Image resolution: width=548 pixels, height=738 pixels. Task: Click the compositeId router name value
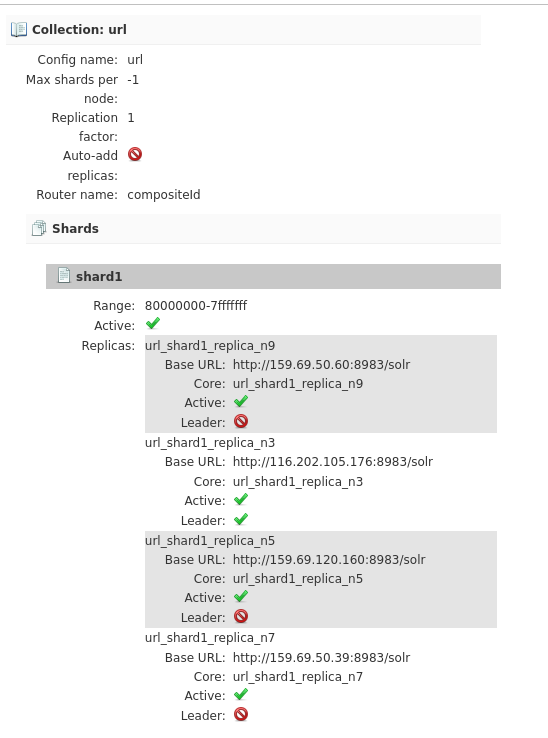164,195
